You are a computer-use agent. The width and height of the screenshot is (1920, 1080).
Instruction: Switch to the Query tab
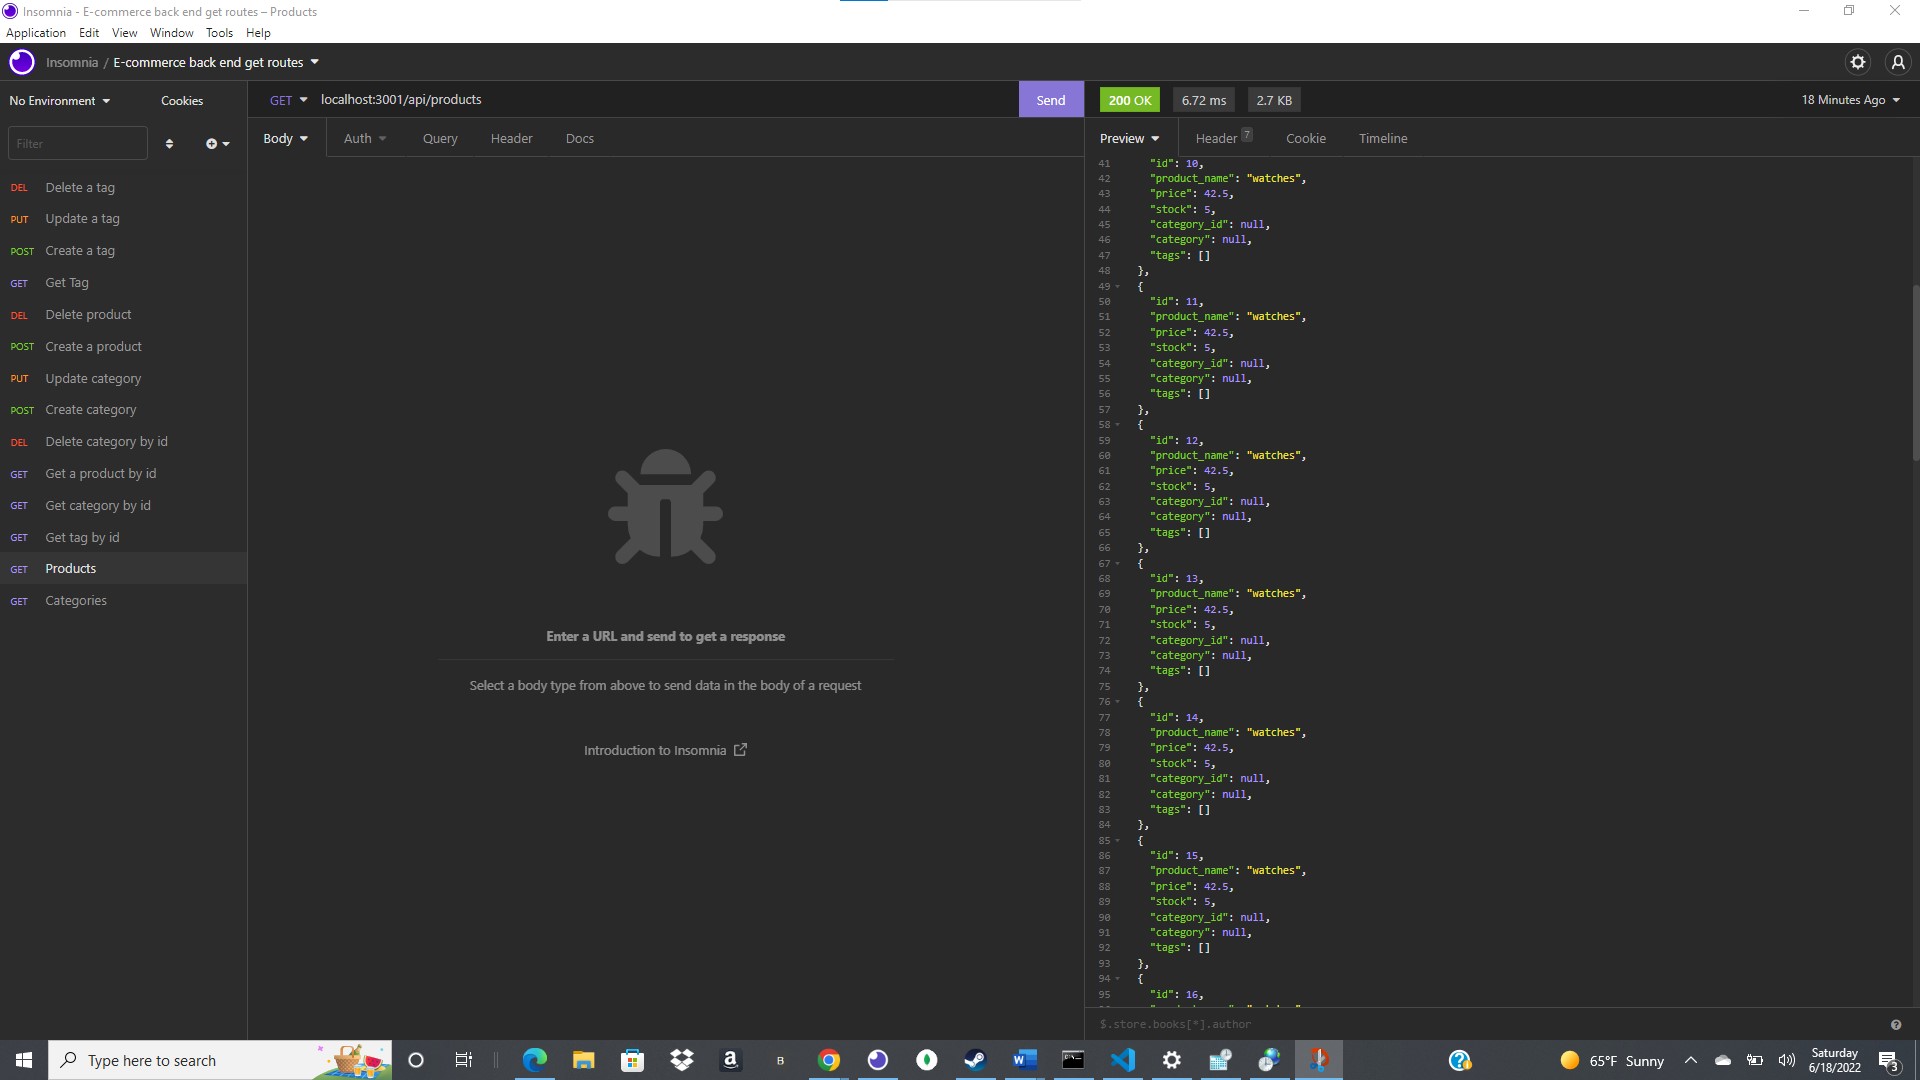click(x=440, y=139)
